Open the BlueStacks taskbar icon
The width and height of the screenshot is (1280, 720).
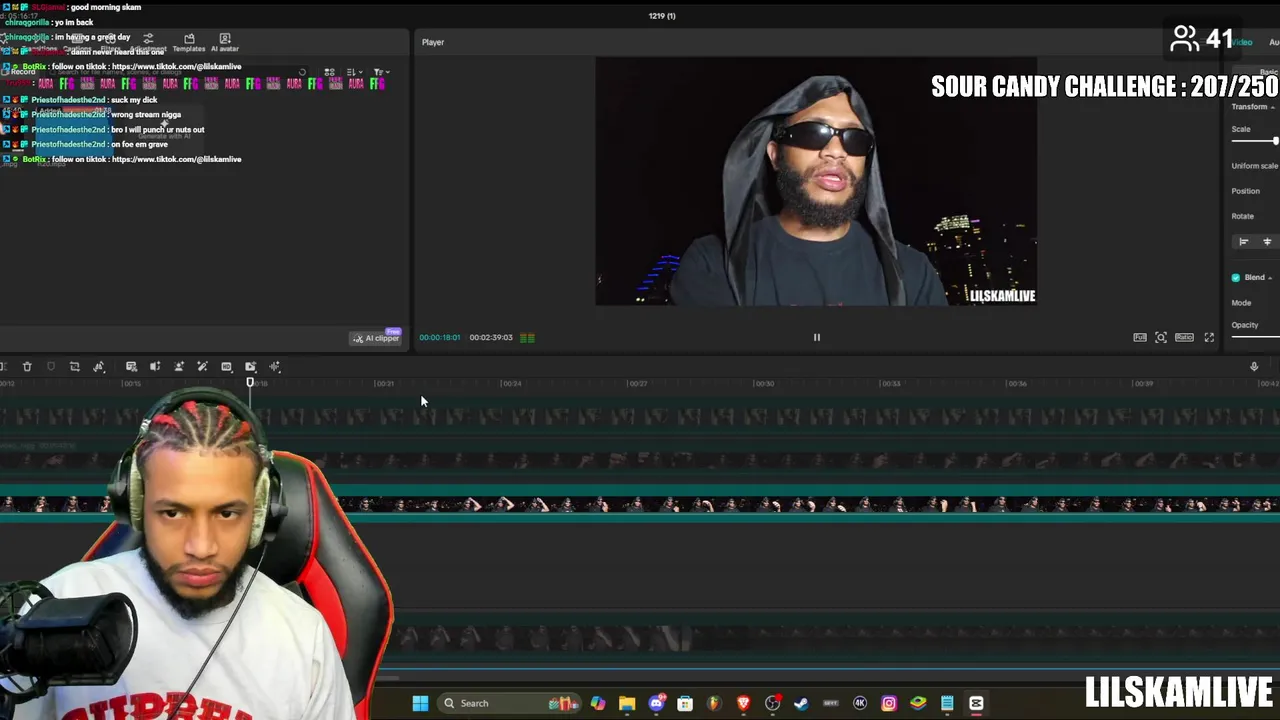click(917, 703)
